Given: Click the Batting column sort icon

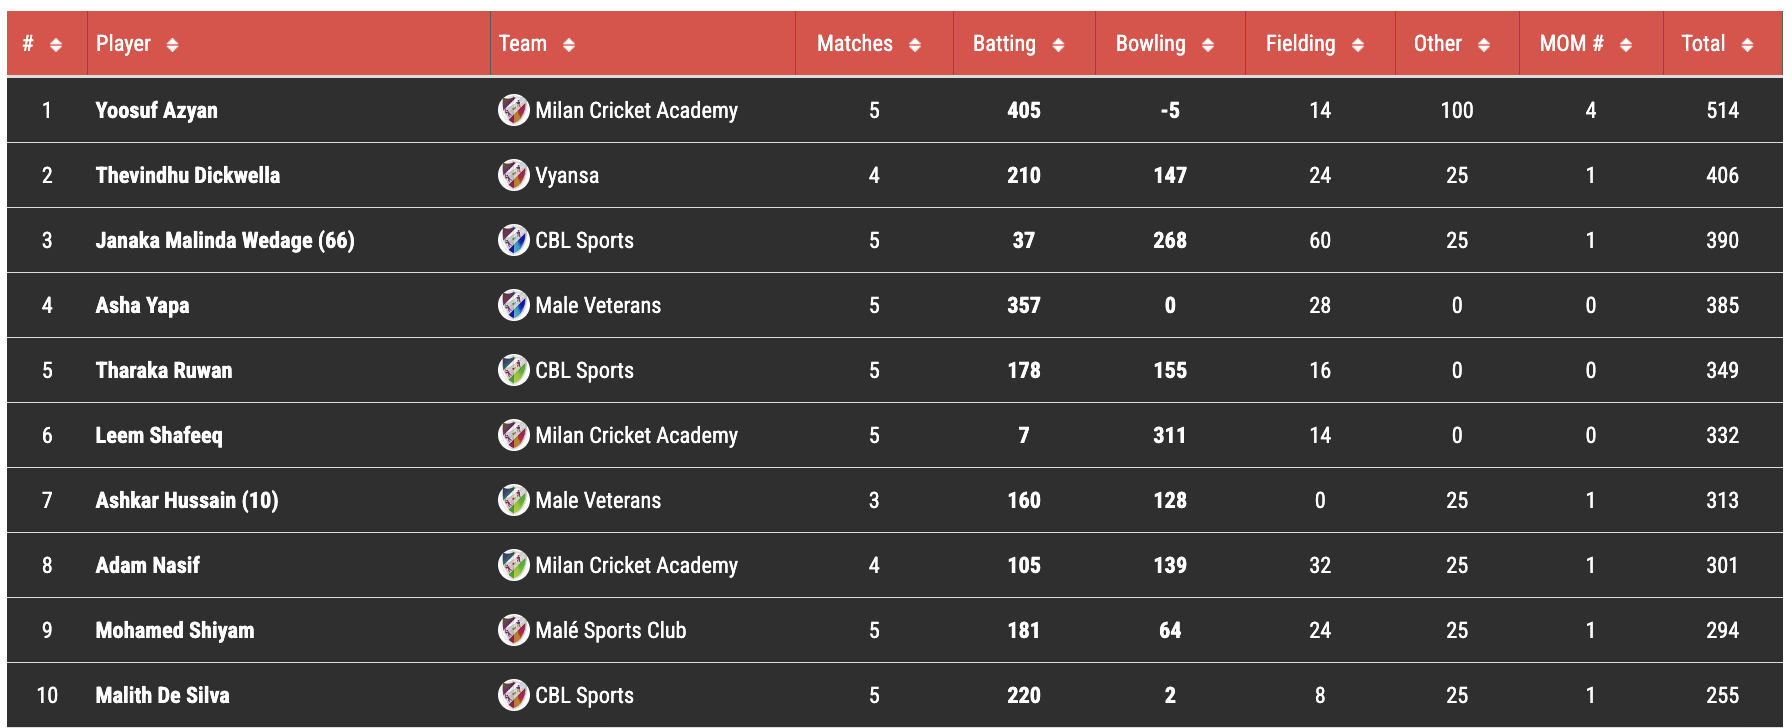Looking at the screenshot, I should (1058, 45).
